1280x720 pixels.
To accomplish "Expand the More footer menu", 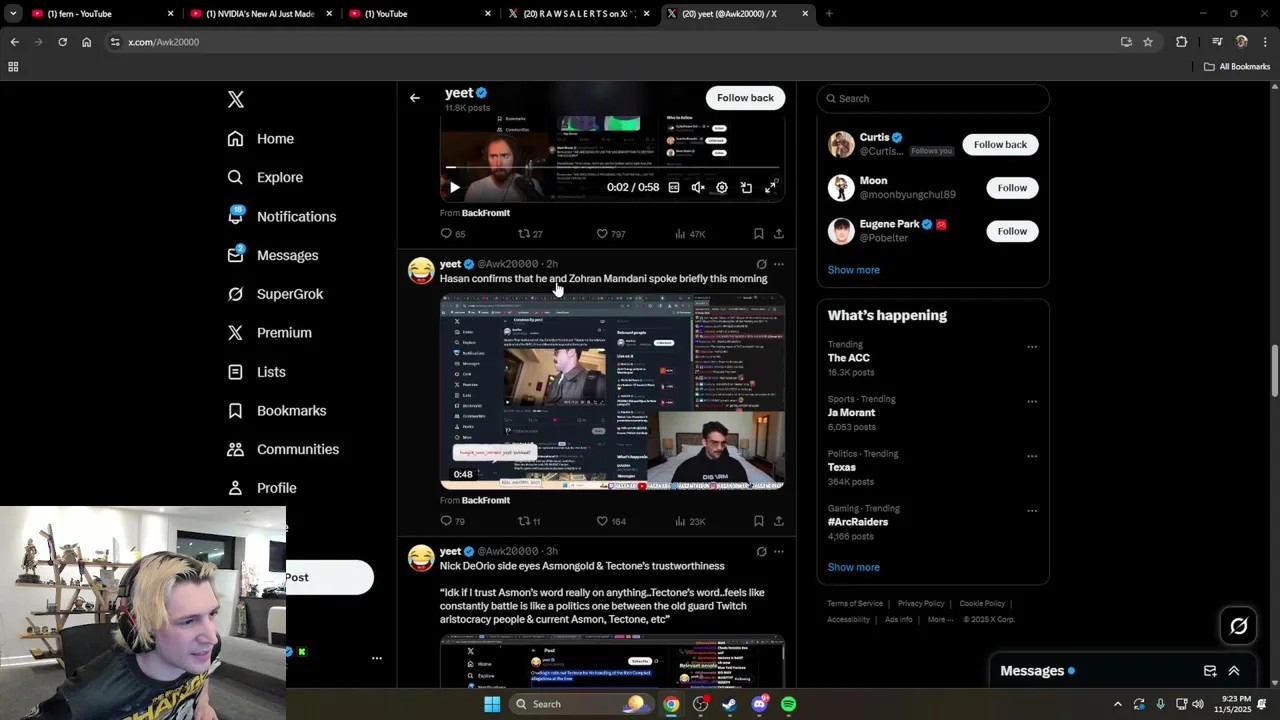I will [940, 620].
